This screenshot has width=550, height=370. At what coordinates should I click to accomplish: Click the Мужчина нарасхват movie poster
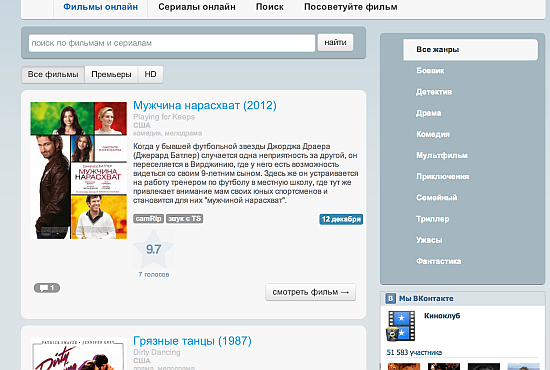pyautogui.click(x=79, y=170)
